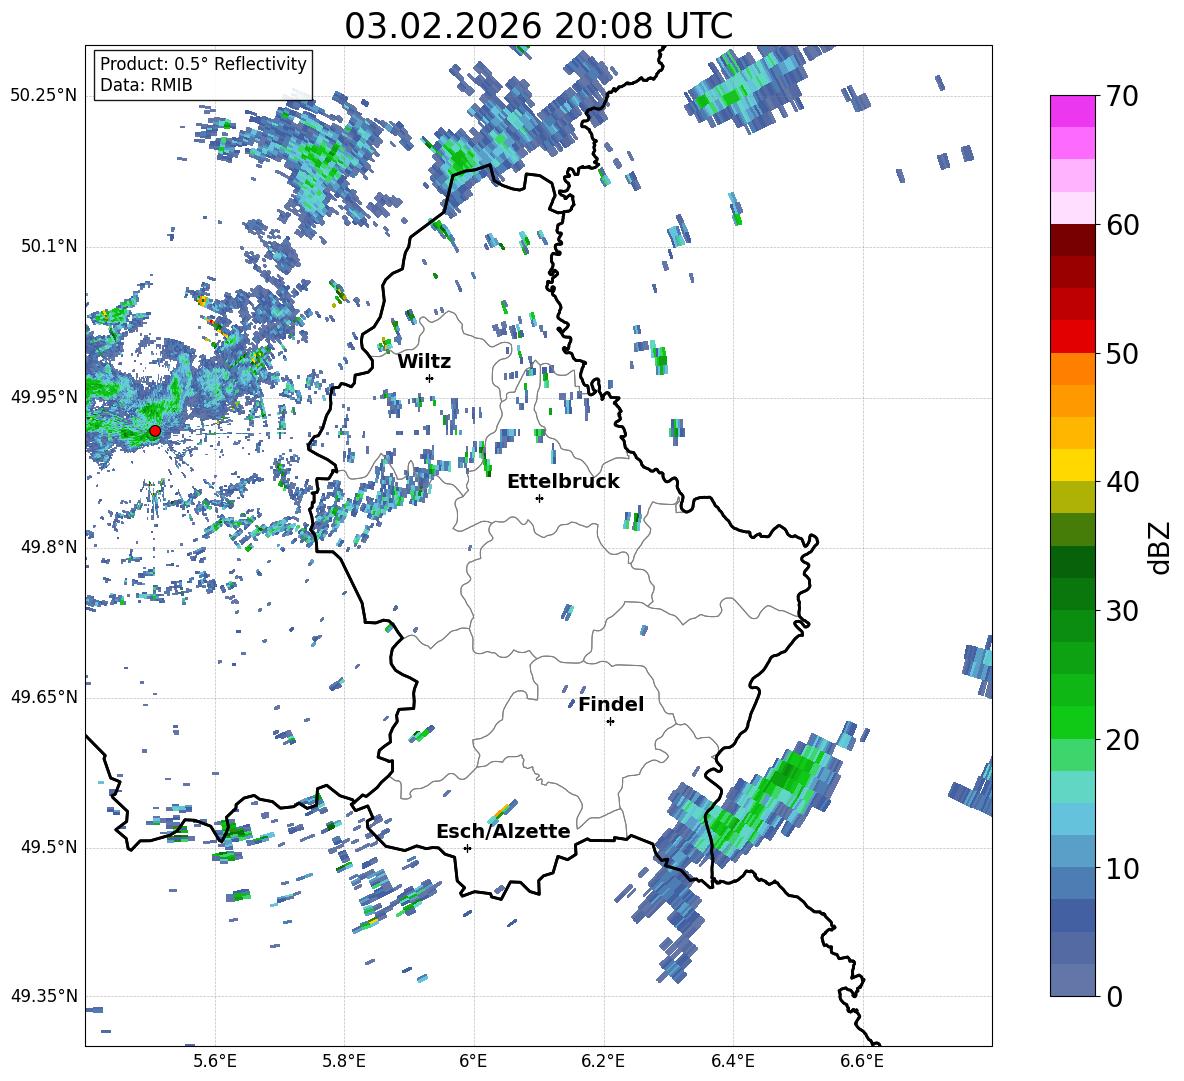Pick the orange swatch just below 50

(x=1073, y=369)
